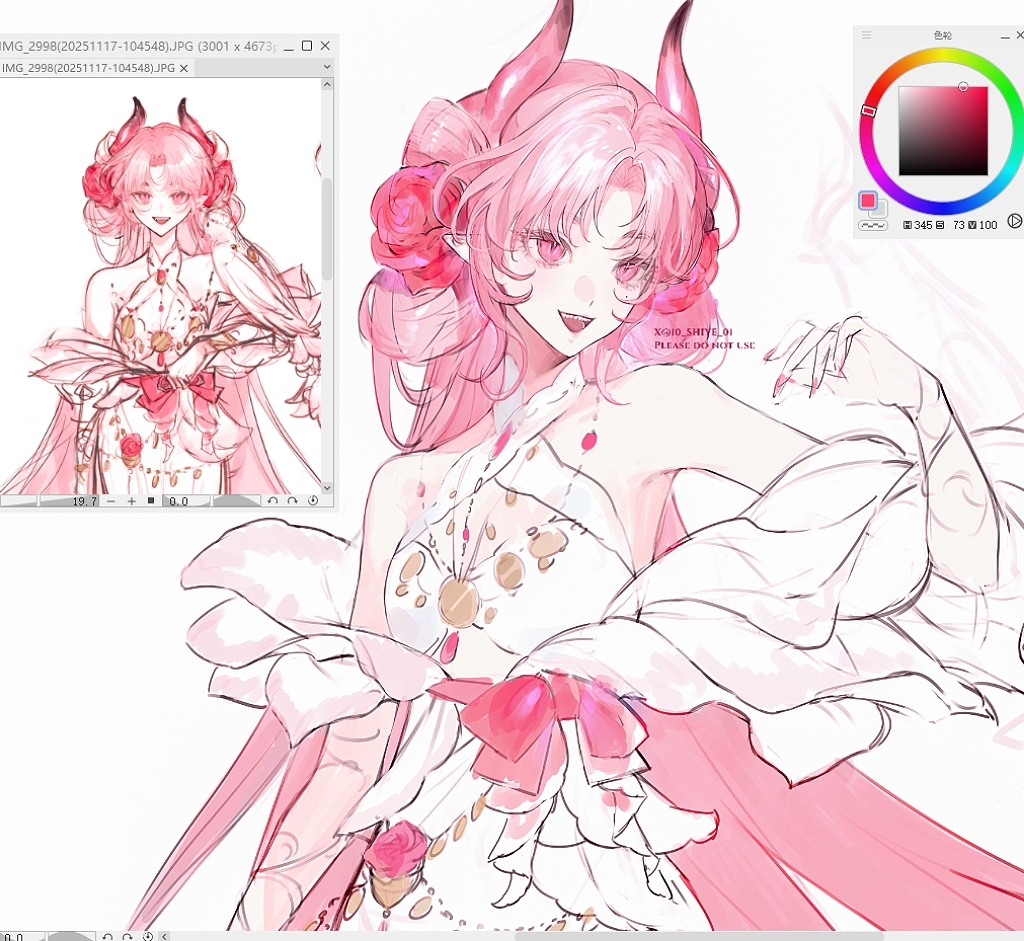Toggle the H hue value mode icon
This screenshot has width=1024, height=941.
click(907, 225)
